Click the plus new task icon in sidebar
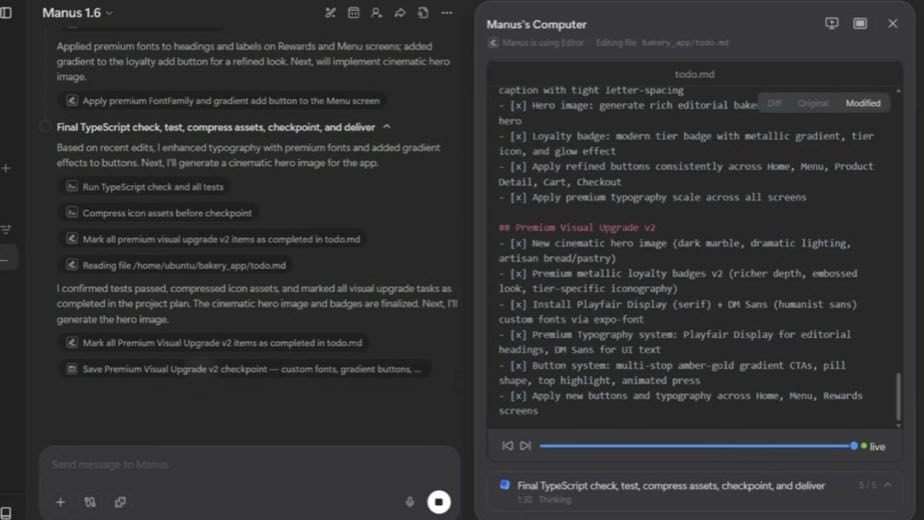924x520 pixels. click(x=6, y=168)
